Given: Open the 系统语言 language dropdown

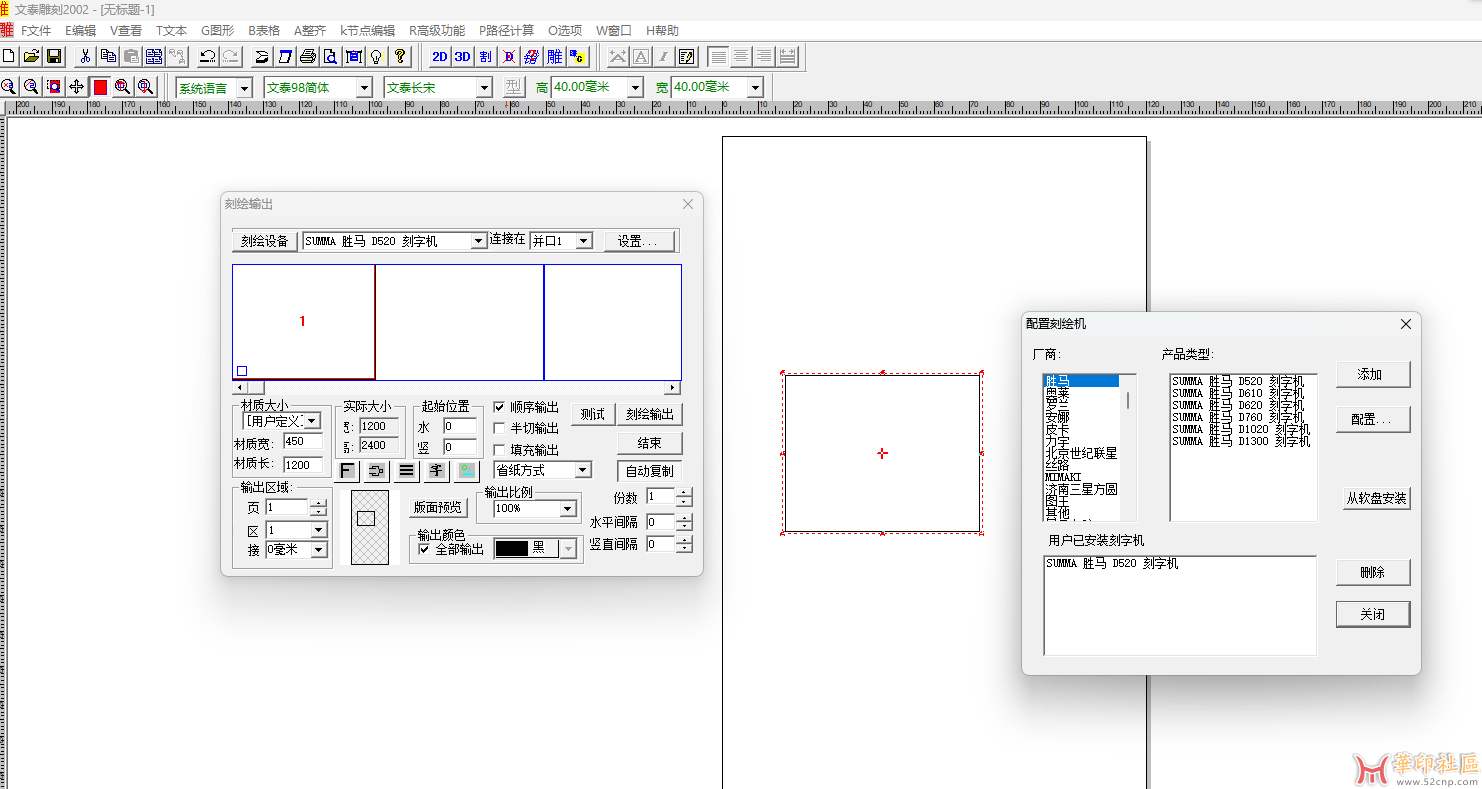Looking at the screenshot, I should 244,88.
